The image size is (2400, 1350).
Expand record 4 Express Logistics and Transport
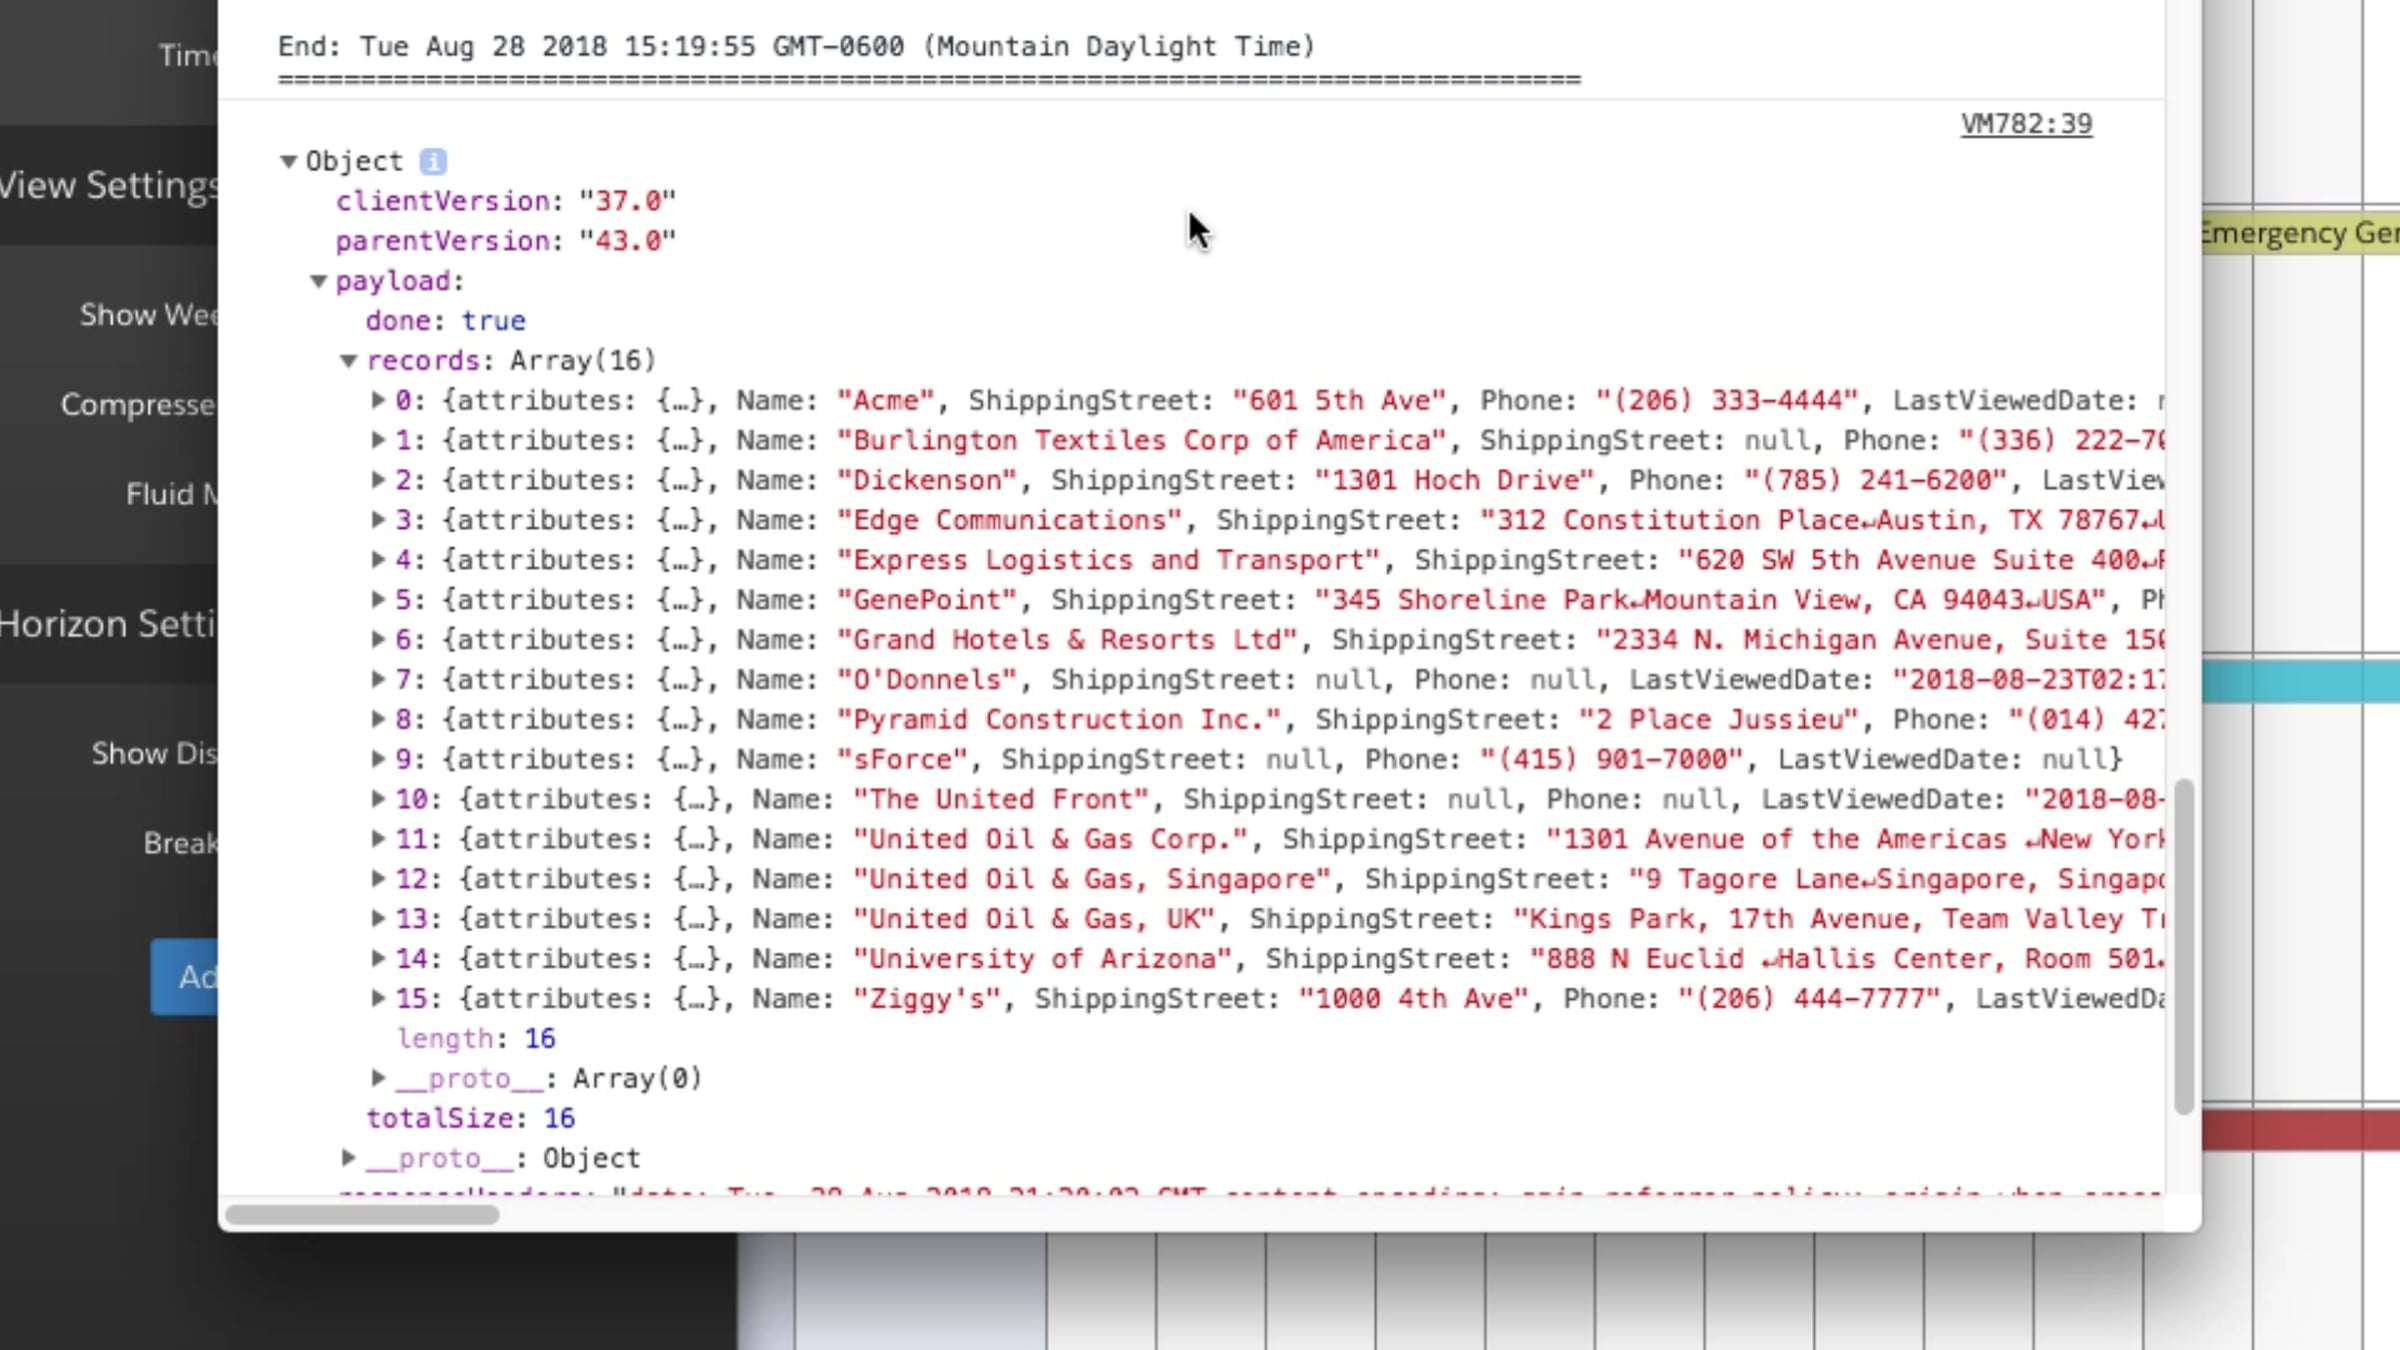coord(378,560)
